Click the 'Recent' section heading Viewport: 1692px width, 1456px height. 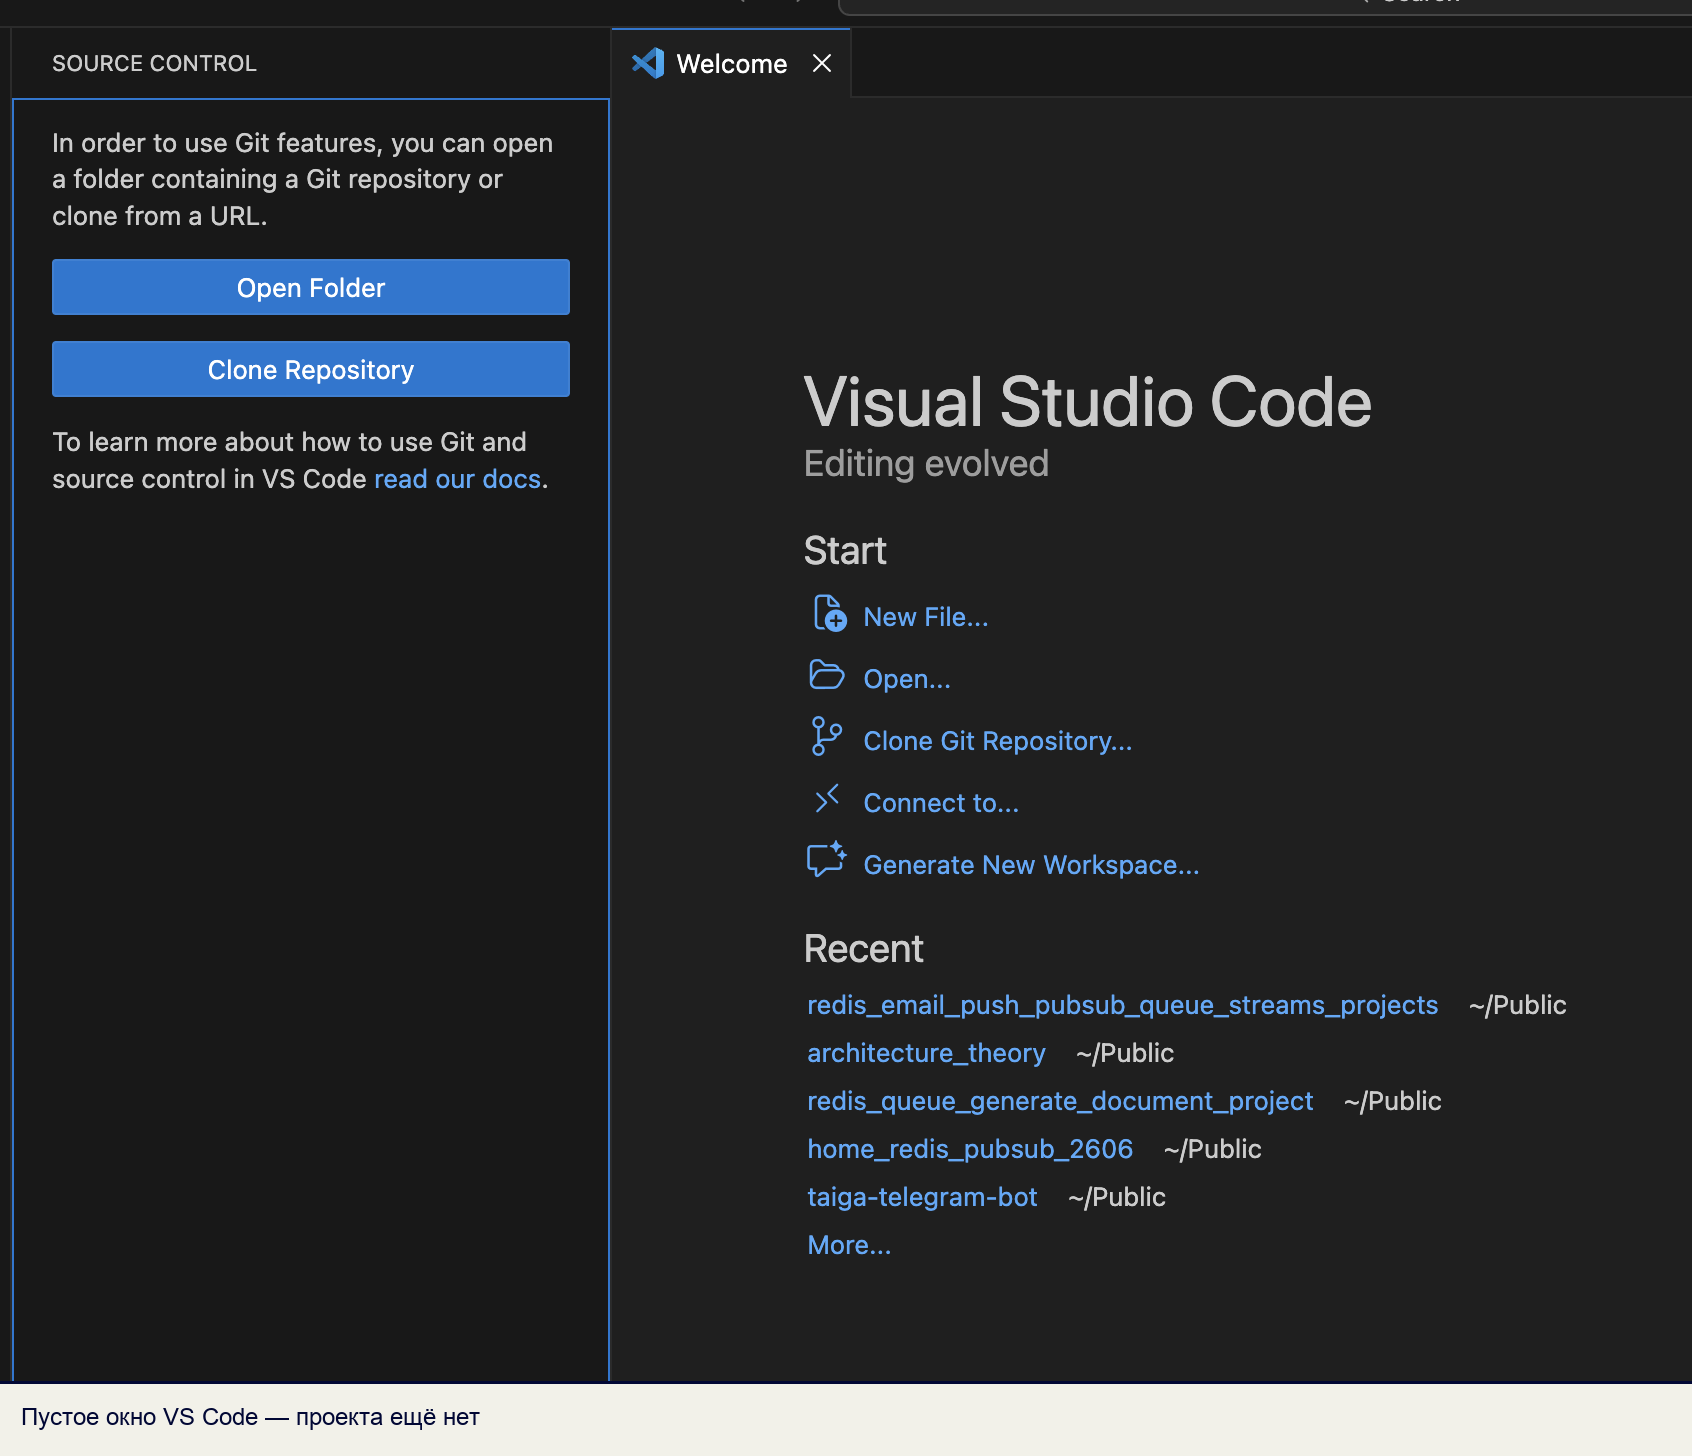pyautogui.click(x=864, y=949)
